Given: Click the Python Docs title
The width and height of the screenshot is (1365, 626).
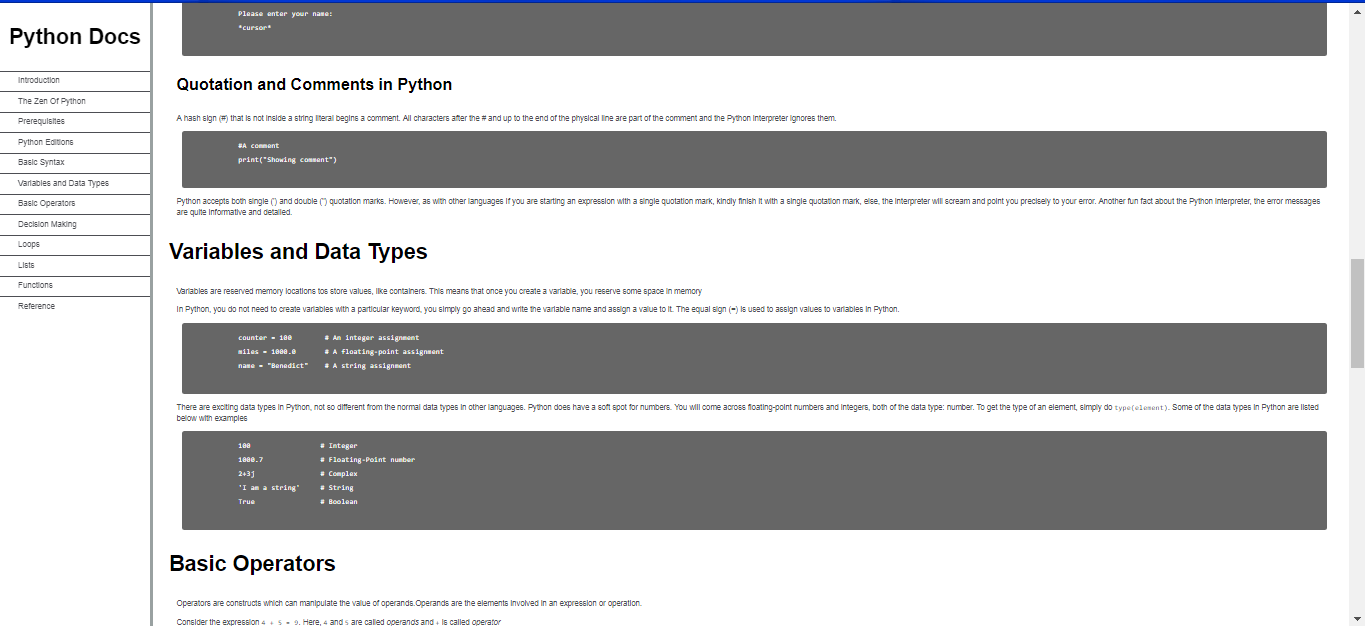Looking at the screenshot, I should click(75, 37).
